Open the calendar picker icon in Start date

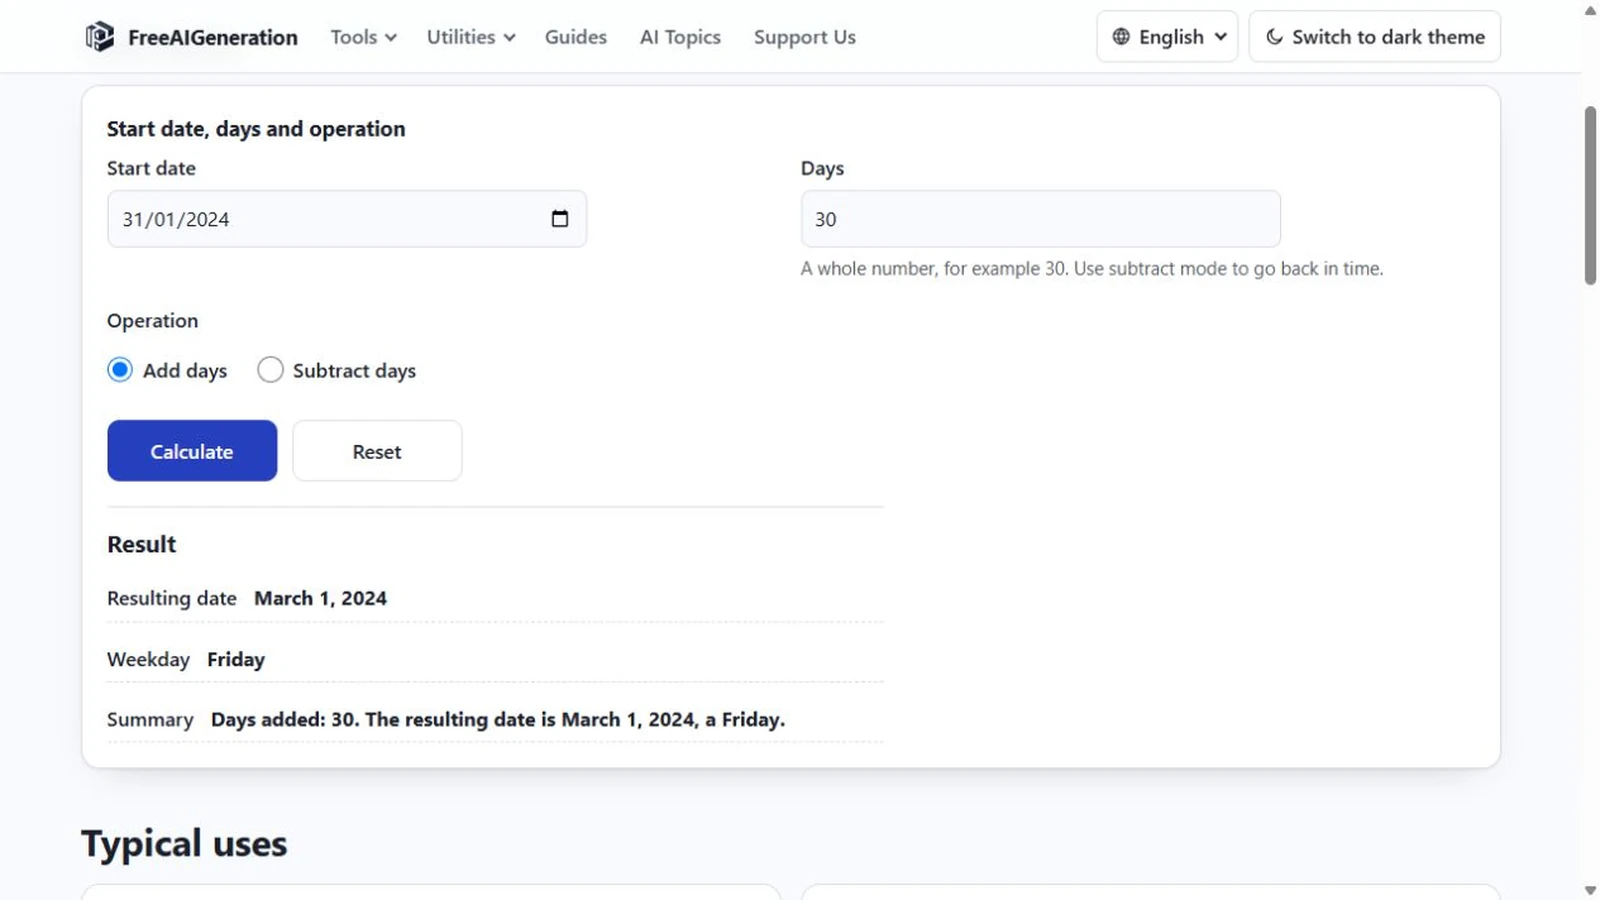560,218
